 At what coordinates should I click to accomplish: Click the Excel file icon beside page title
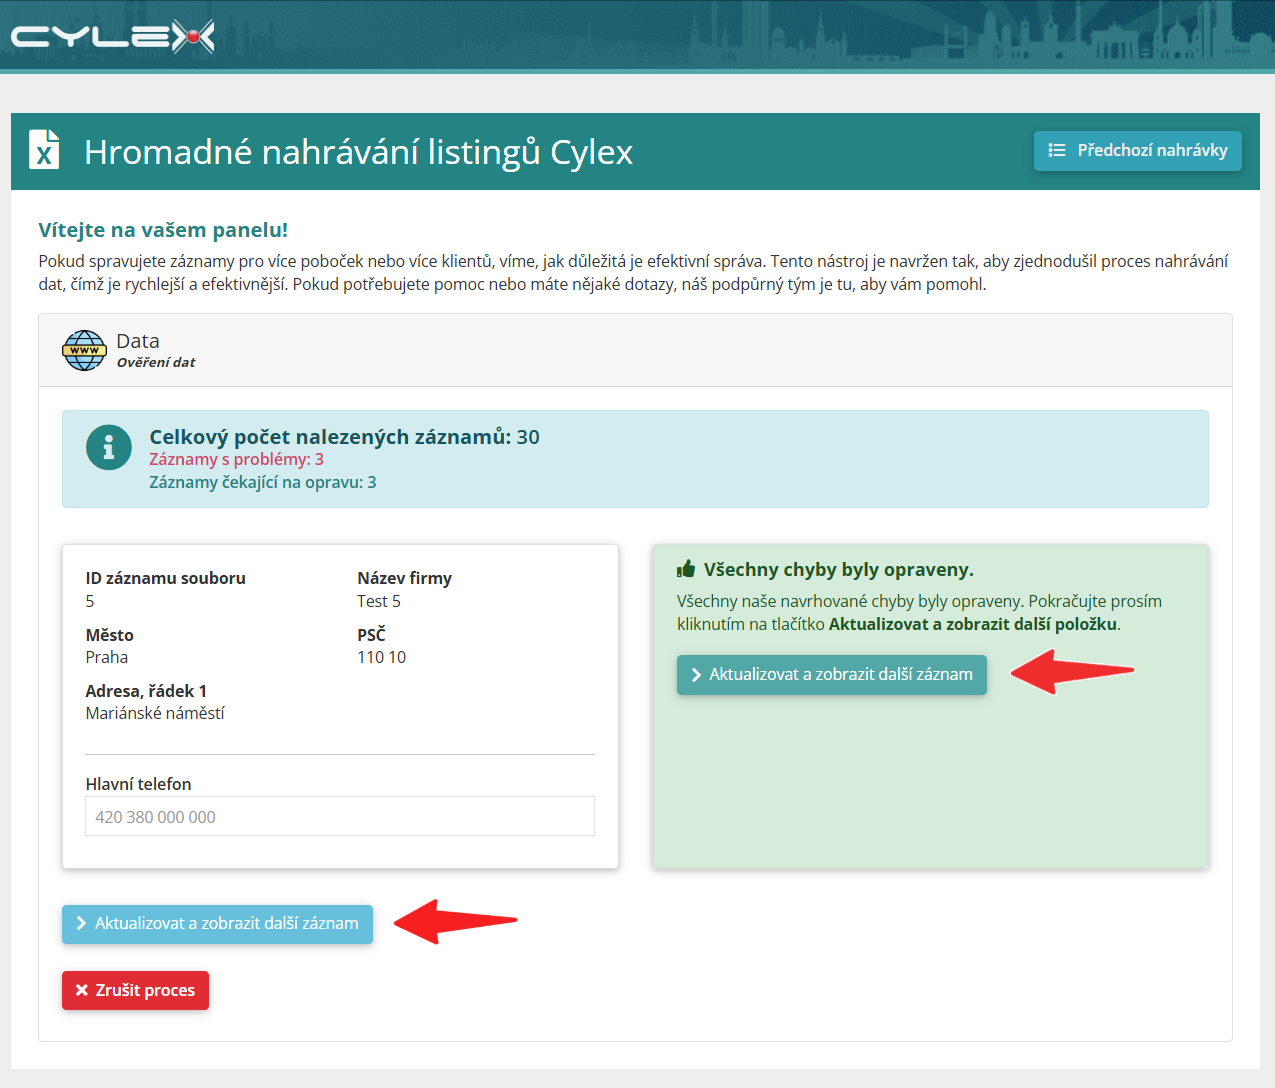click(44, 151)
